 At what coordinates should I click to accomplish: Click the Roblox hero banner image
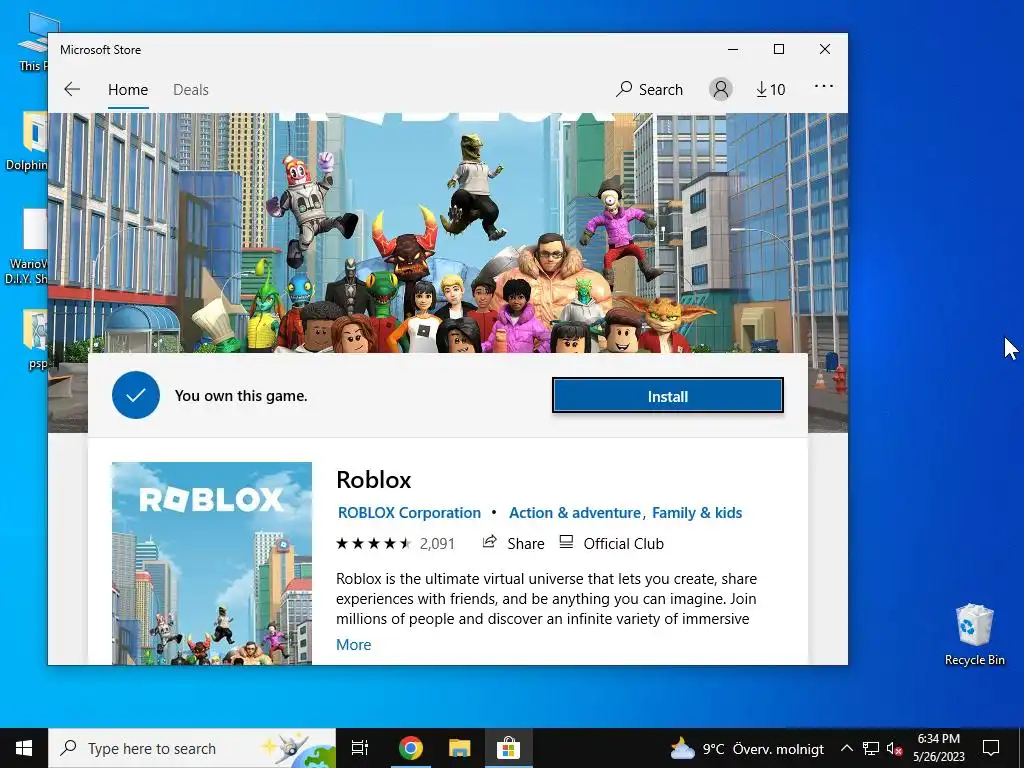[x=448, y=232]
